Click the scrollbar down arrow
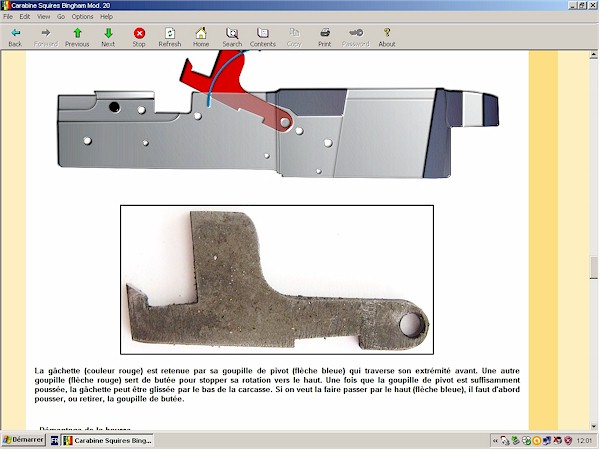 pos(593,426)
